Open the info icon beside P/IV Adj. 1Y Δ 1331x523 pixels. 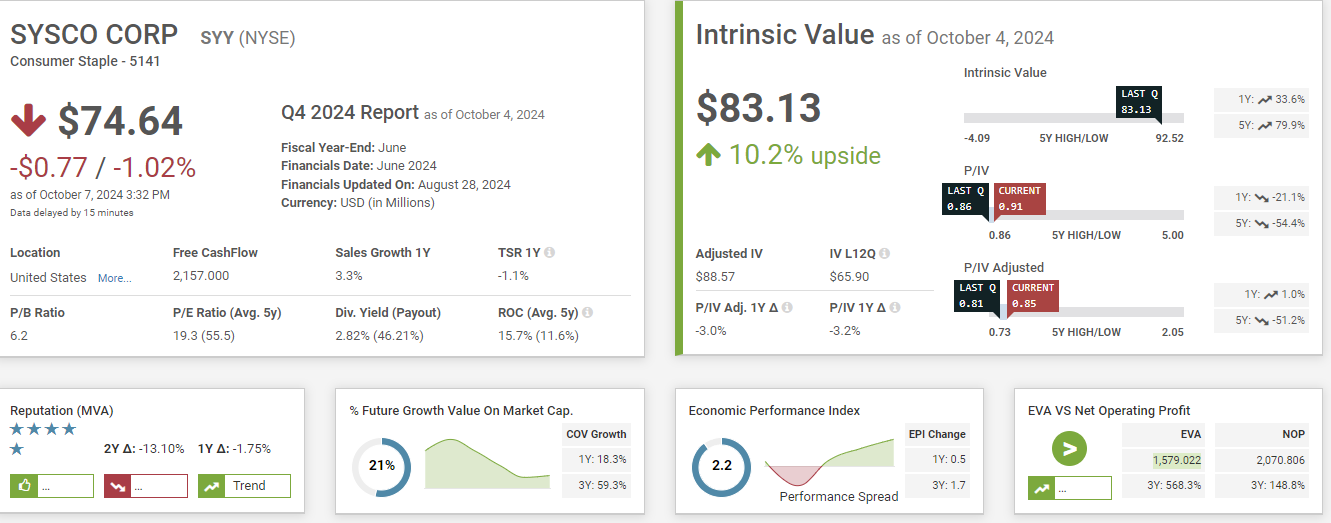(787, 308)
